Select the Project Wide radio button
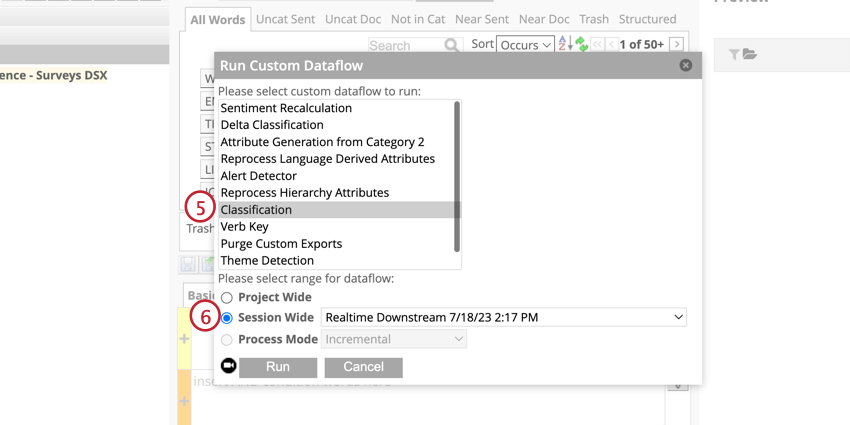 pos(227,298)
